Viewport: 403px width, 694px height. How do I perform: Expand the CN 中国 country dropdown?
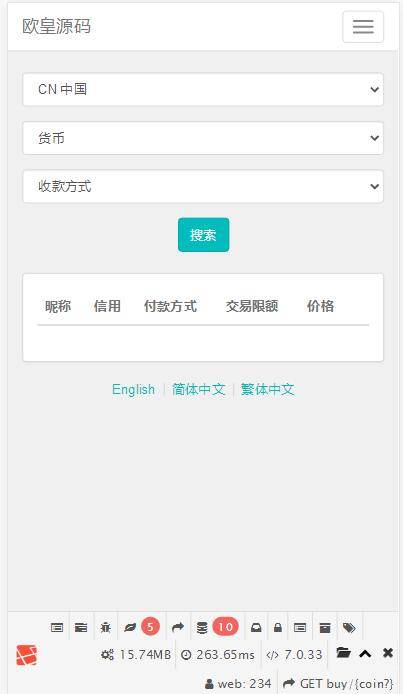click(203, 89)
